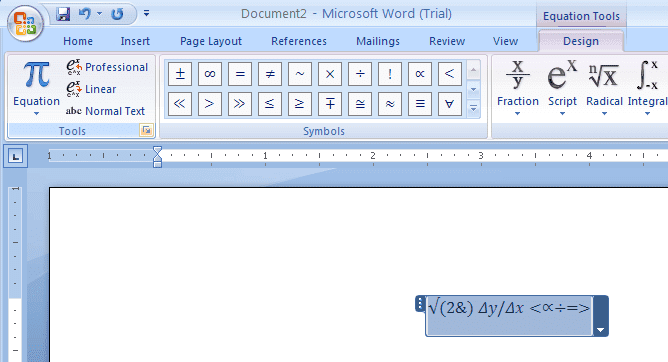Open the Page Layout tab
This screenshot has width=668, height=362.
tap(211, 41)
